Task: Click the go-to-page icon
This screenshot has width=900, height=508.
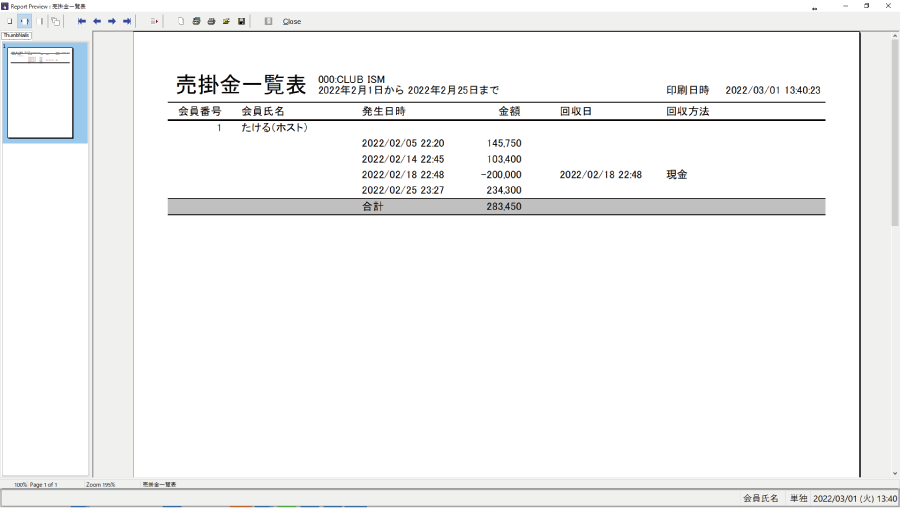Action: (x=154, y=21)
